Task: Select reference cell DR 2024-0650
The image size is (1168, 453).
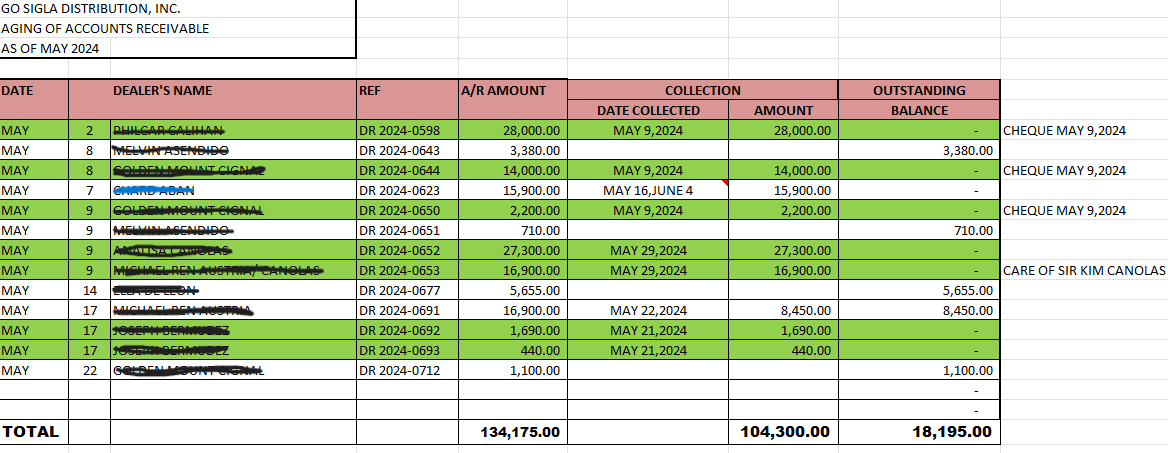Action: [x=407, y=210]
